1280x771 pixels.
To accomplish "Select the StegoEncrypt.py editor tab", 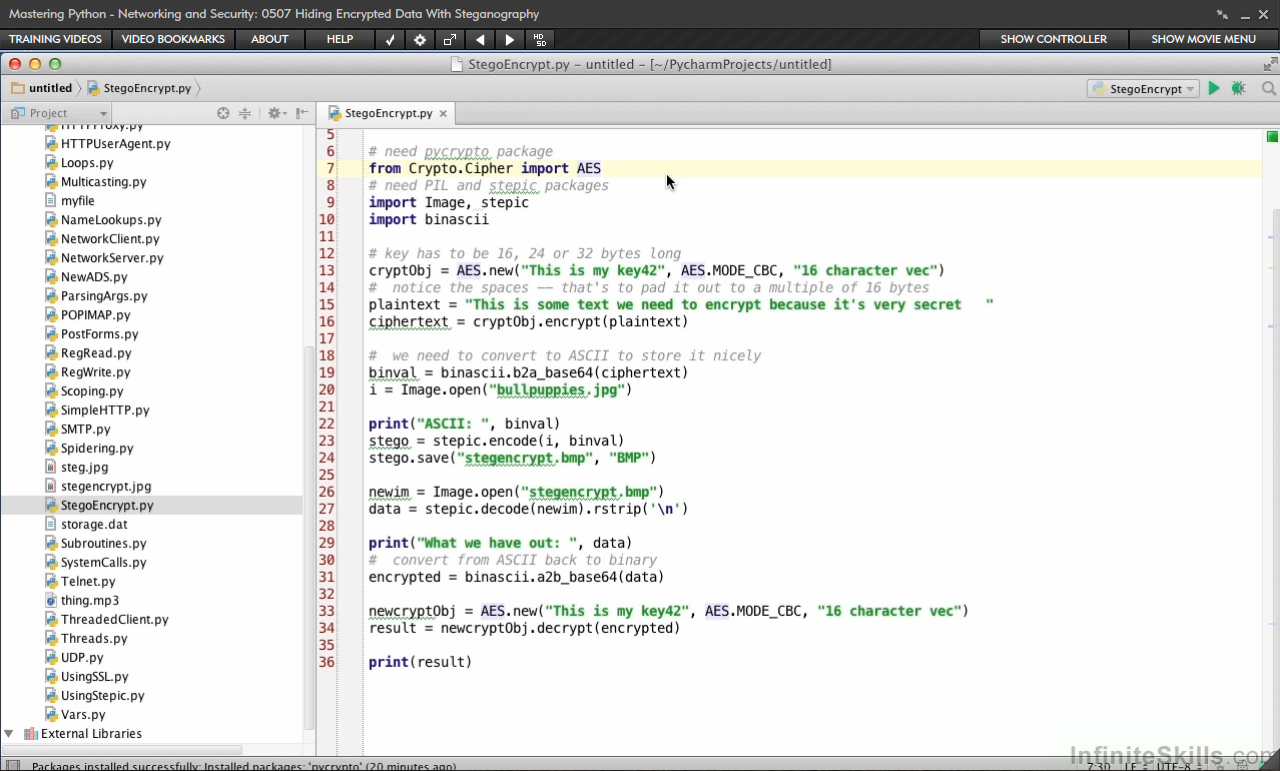I will pos(387,113).
